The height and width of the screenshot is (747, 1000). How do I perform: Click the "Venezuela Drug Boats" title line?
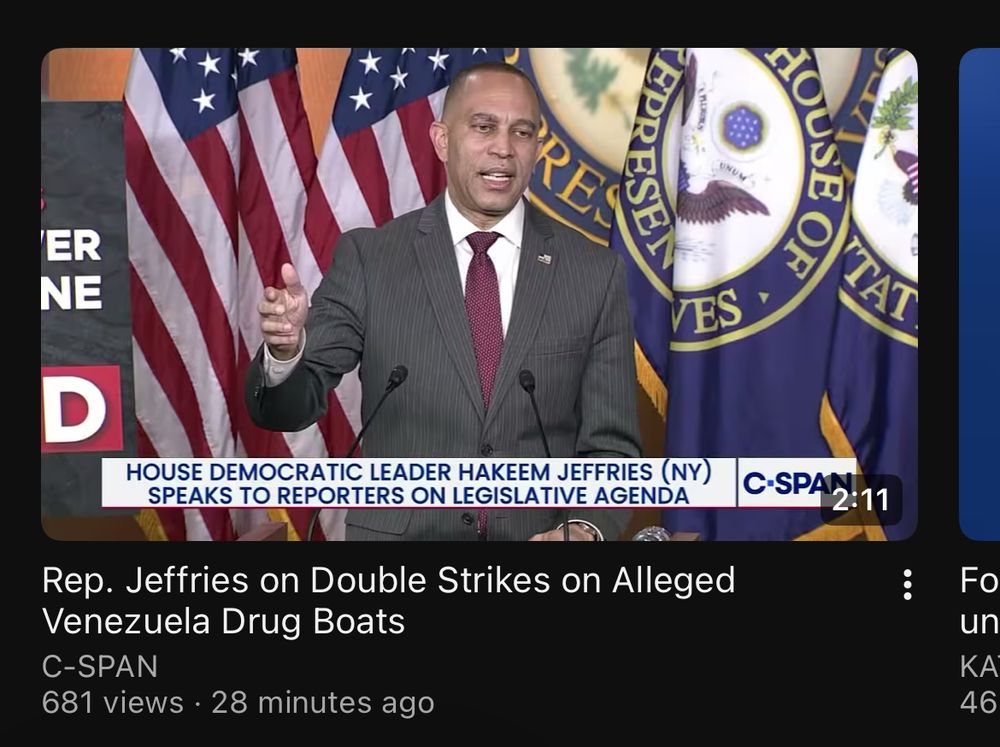coord(223,621)
